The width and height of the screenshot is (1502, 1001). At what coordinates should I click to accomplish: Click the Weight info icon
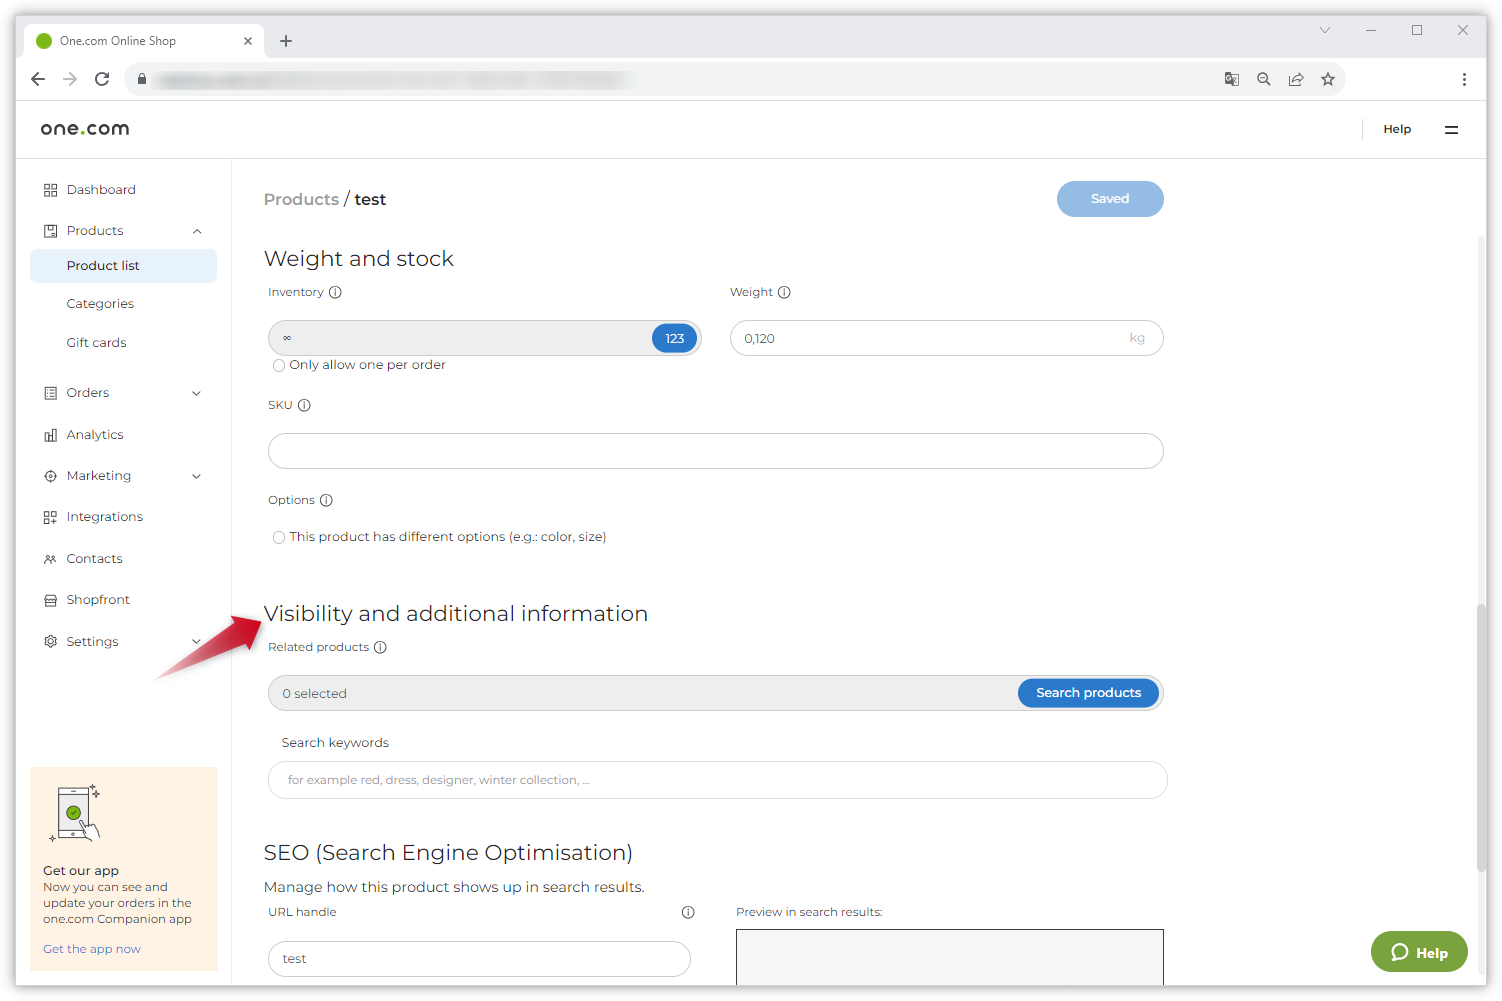coord(784,293)
